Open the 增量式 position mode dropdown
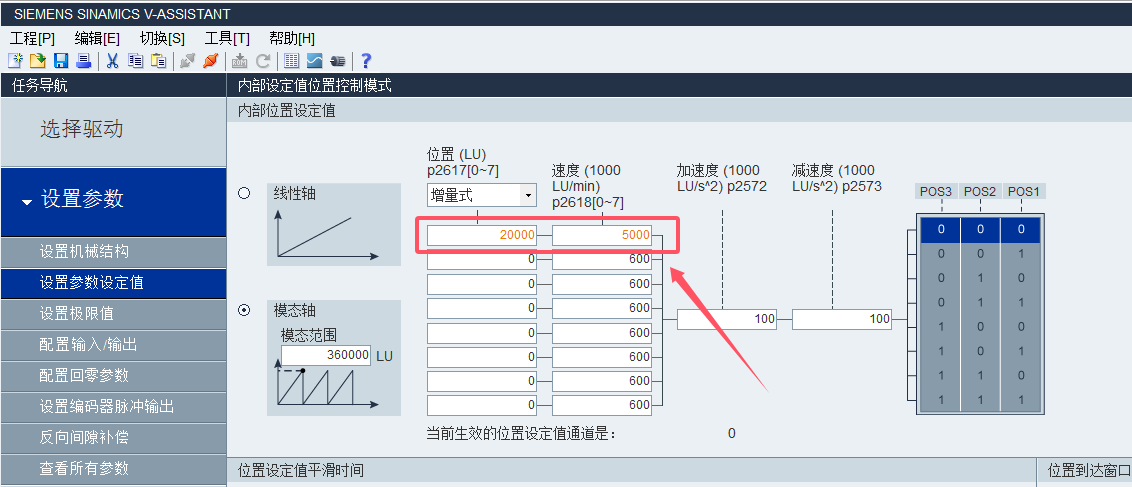This screenshot has width=1132, height=487. (481, 194)
